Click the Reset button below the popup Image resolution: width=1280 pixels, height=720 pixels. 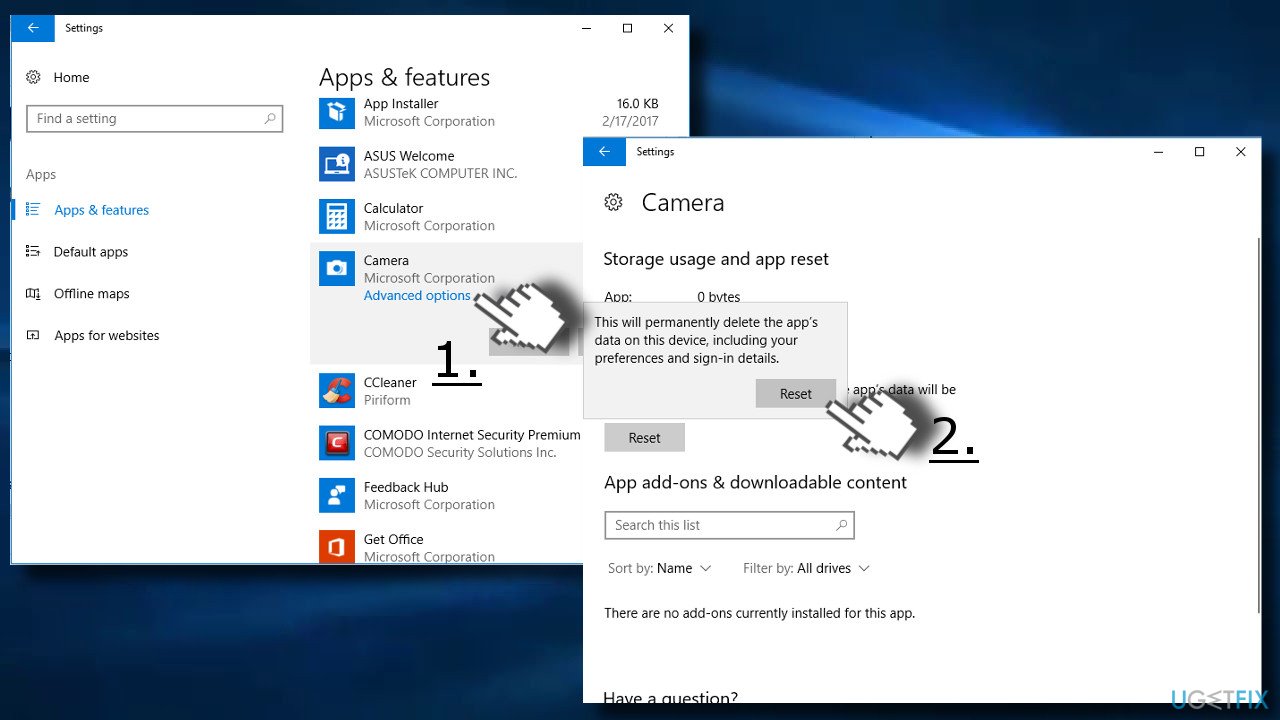click(645, 438)
